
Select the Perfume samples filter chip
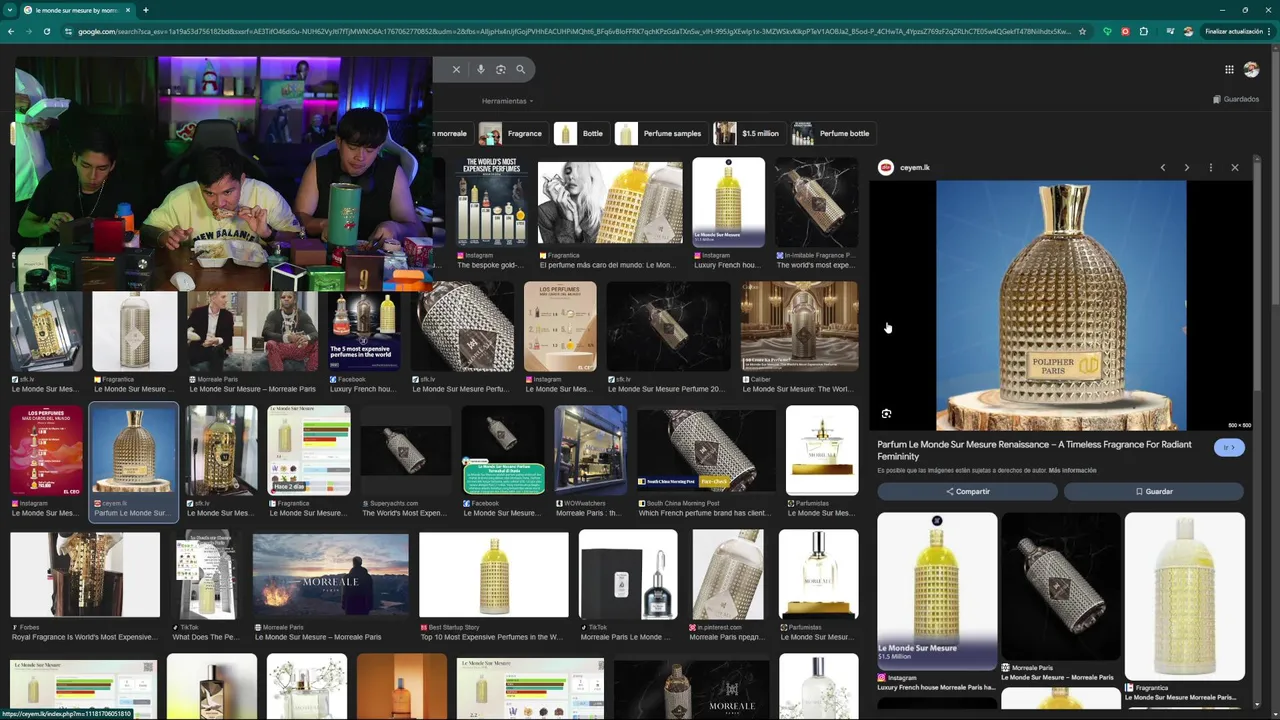(x=661, y=133)
